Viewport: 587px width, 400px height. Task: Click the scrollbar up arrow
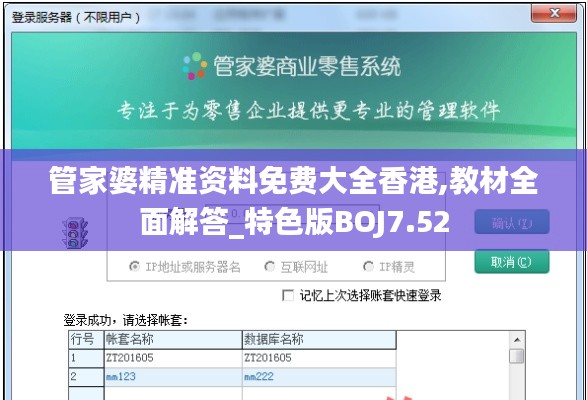click(517, 340)
